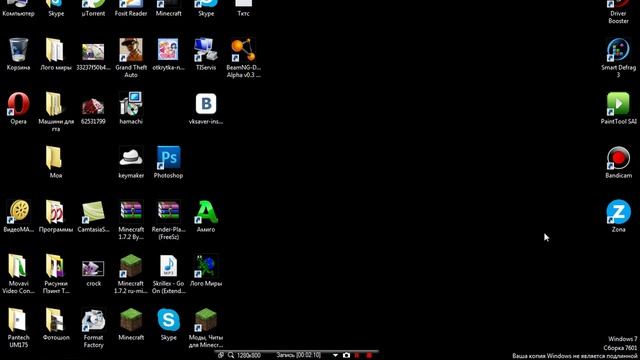Select the TIServis shortcut icon
The image size is (640, 360).
[x=206, y=50]
